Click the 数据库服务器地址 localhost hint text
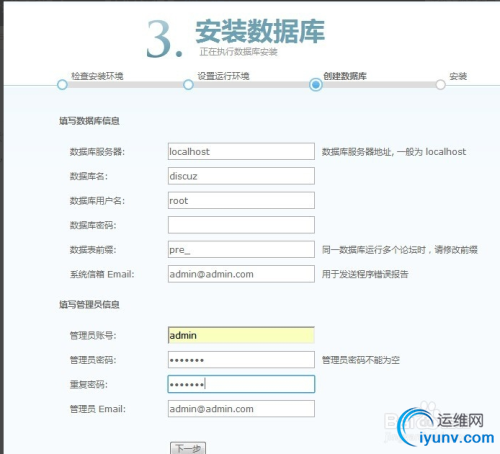 [x=394, y=152]
